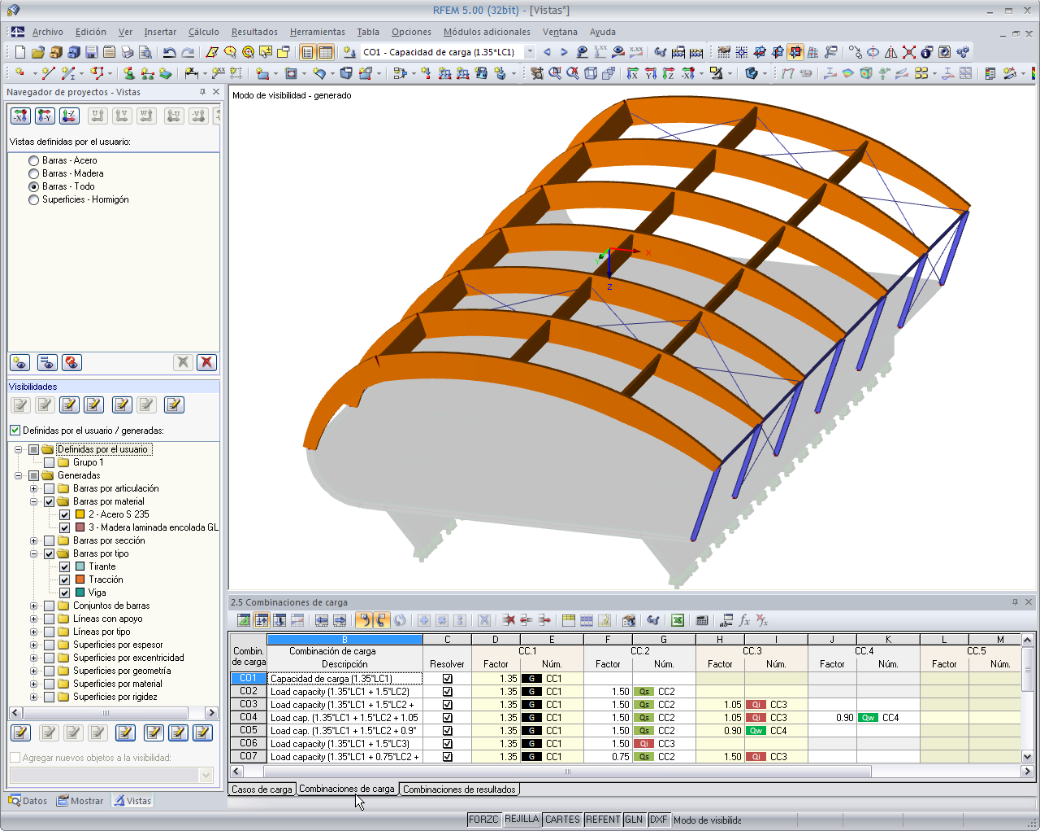
Task: Collapse the Barras por material node
Action: [34, 501]
